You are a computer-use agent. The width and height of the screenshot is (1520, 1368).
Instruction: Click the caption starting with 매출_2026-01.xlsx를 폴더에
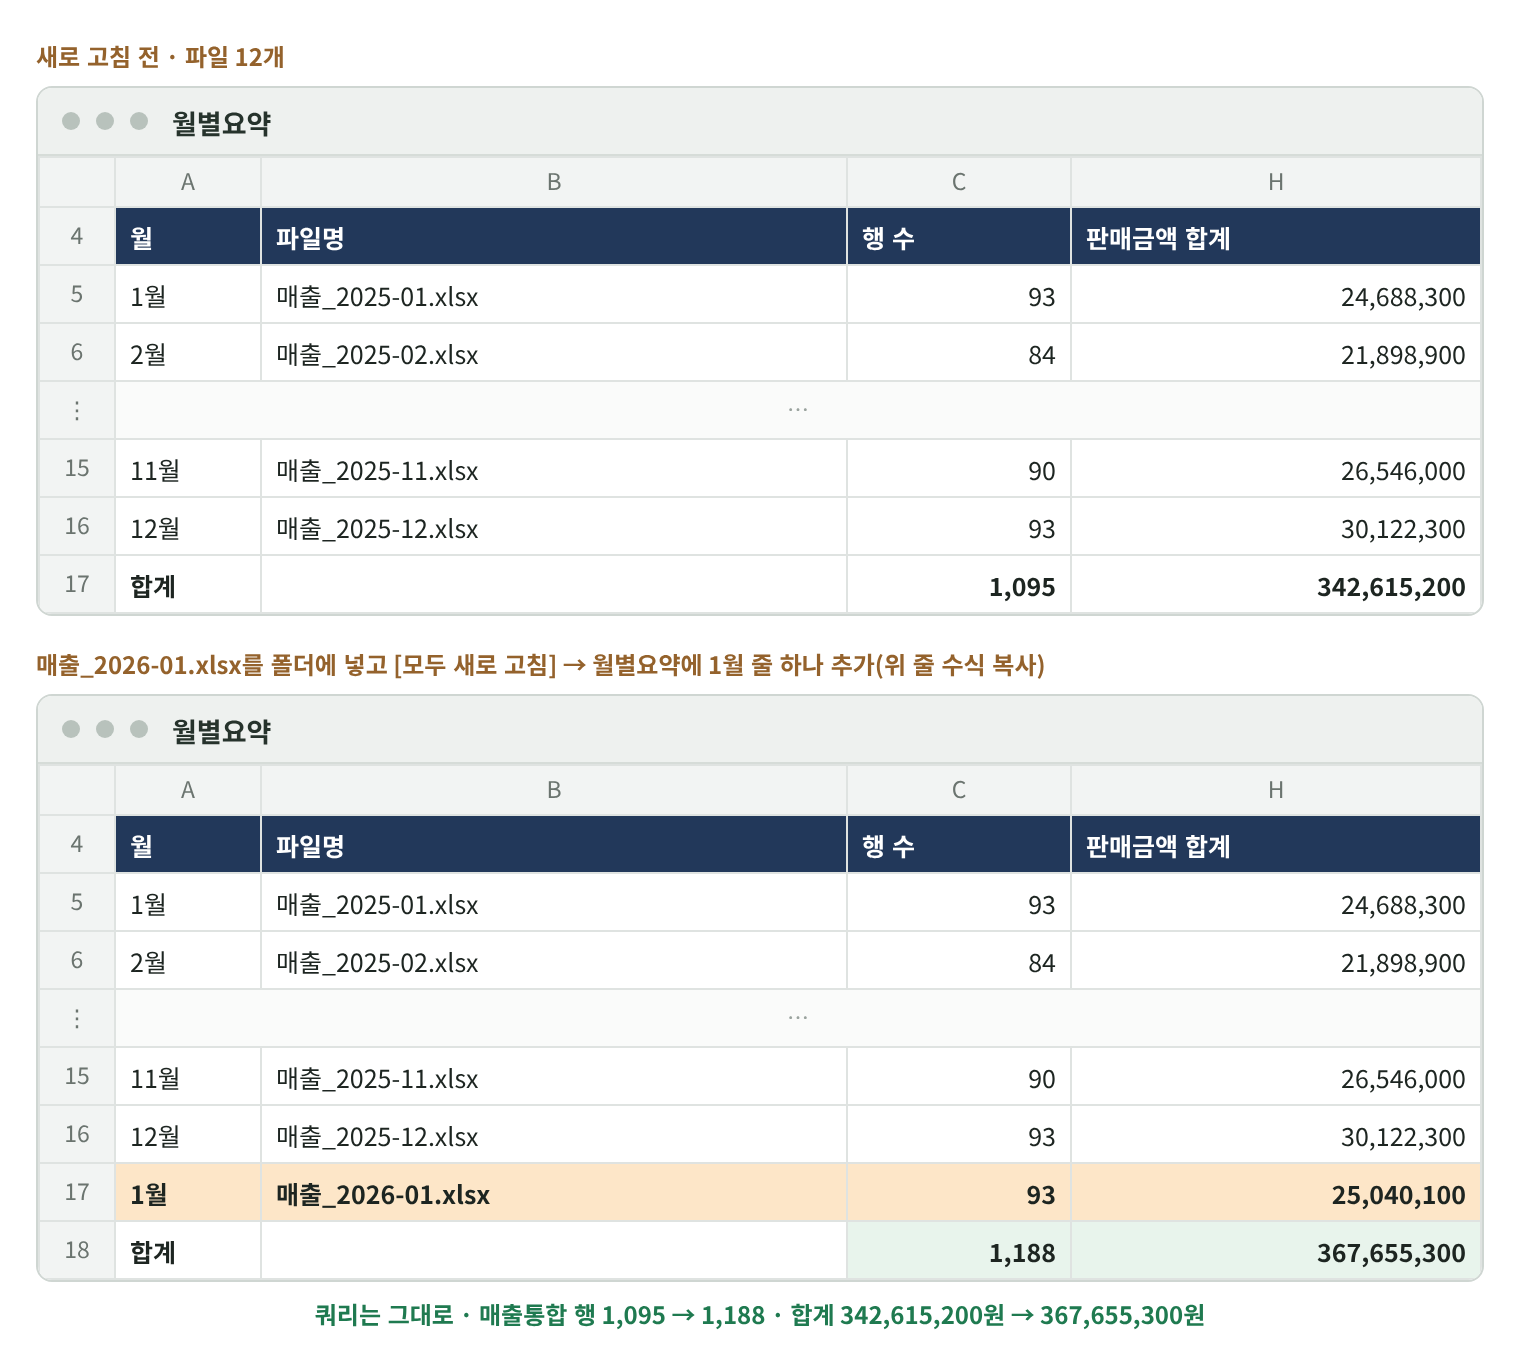click(x=540, y=665)
